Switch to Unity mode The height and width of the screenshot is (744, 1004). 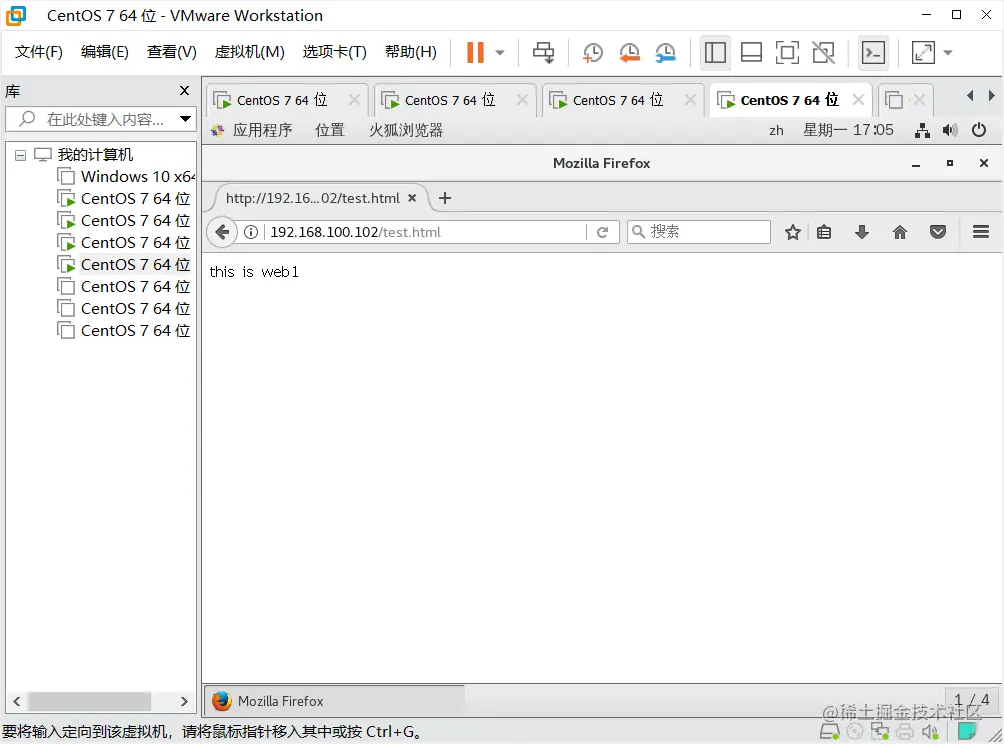823,53
